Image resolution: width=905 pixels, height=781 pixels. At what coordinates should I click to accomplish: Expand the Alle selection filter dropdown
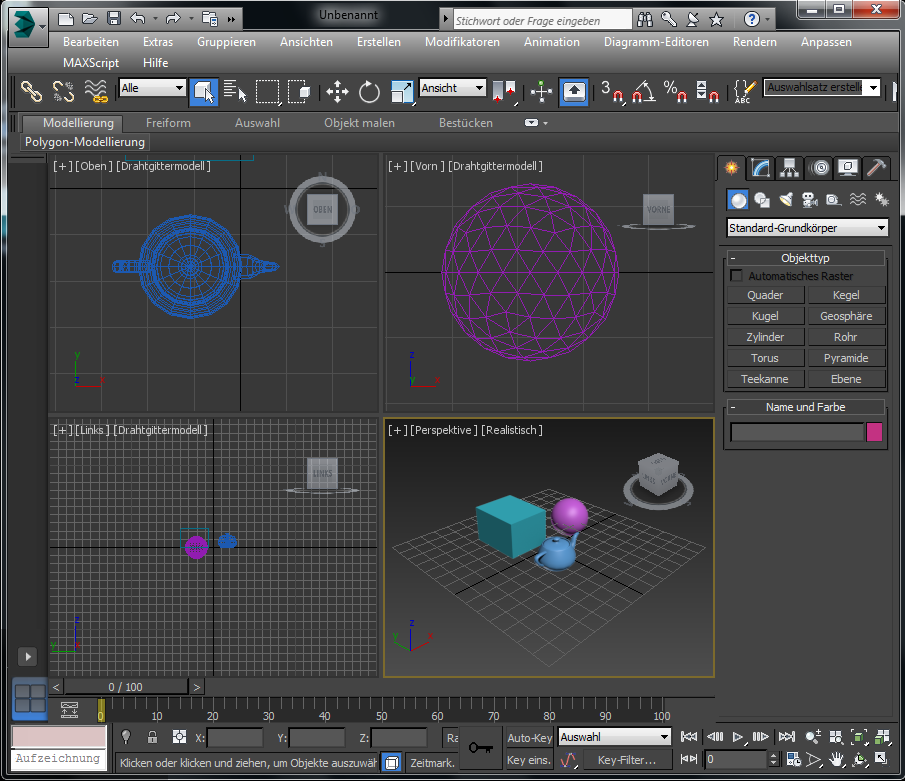tap(152, 89)
